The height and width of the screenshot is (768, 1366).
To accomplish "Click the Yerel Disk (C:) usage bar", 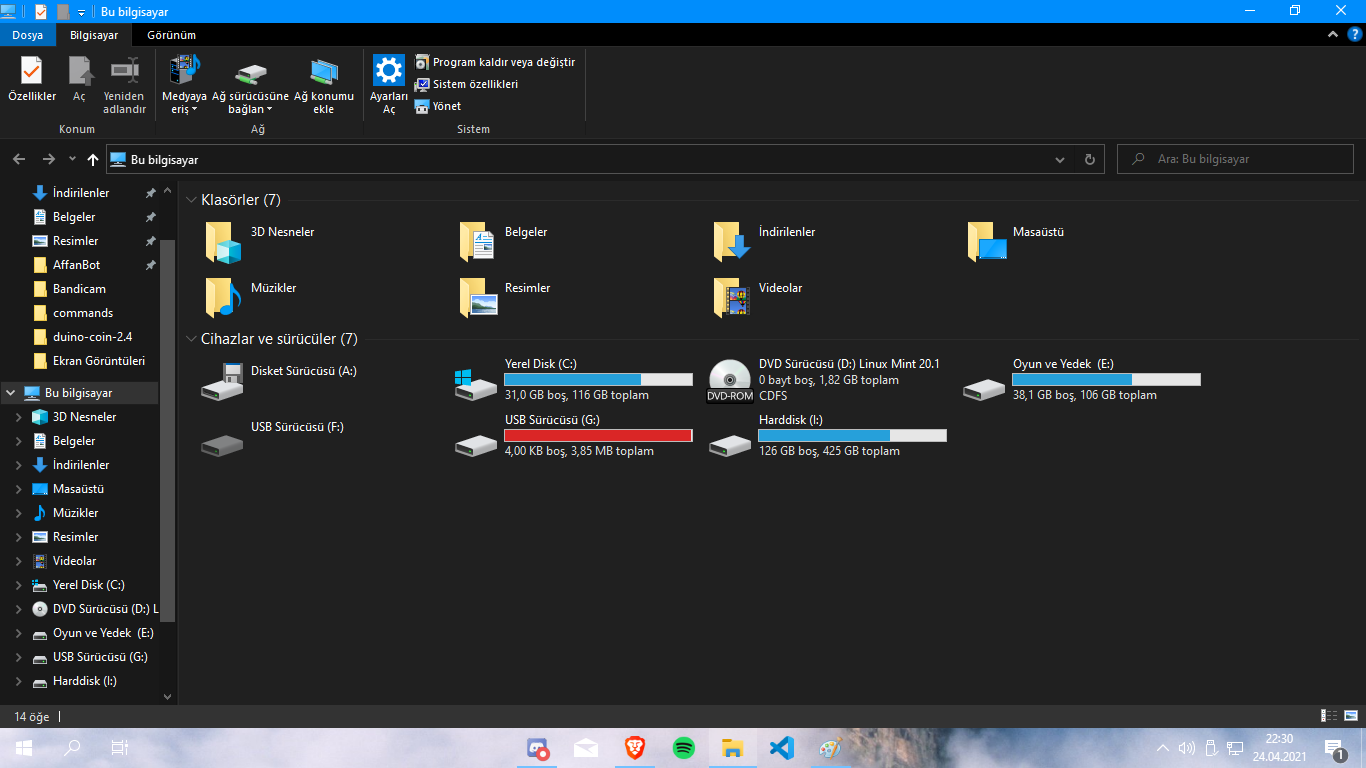I will 598,380.
